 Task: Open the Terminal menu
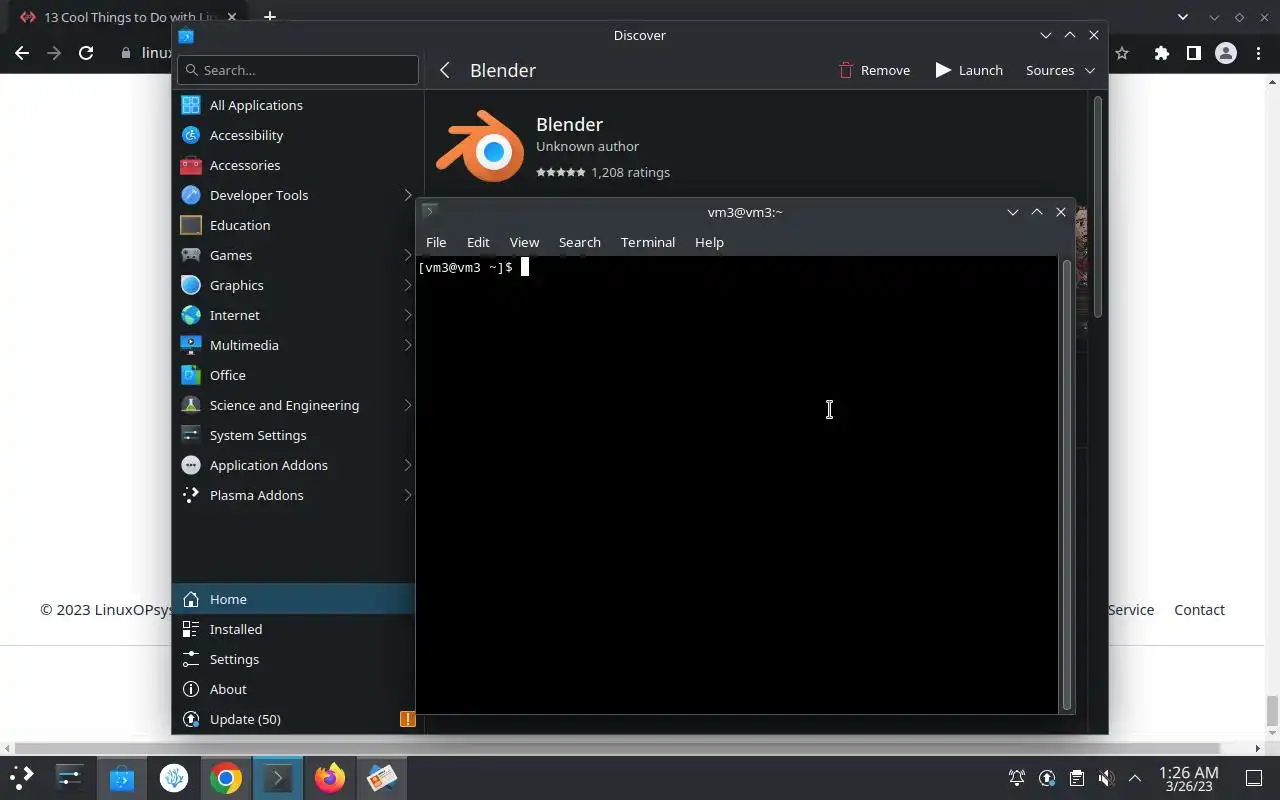[x=648, y=242]
